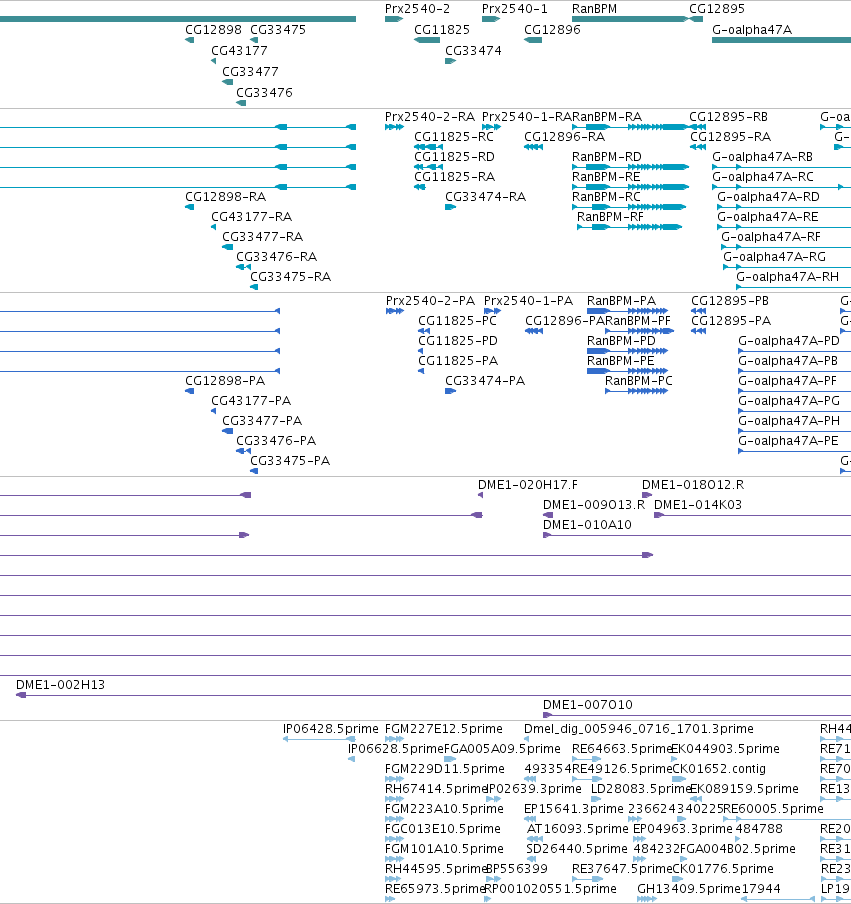Click transcript label "CG33476-RA"
The height and width of the screenshot is (904, 851).
tap(276, 257)
